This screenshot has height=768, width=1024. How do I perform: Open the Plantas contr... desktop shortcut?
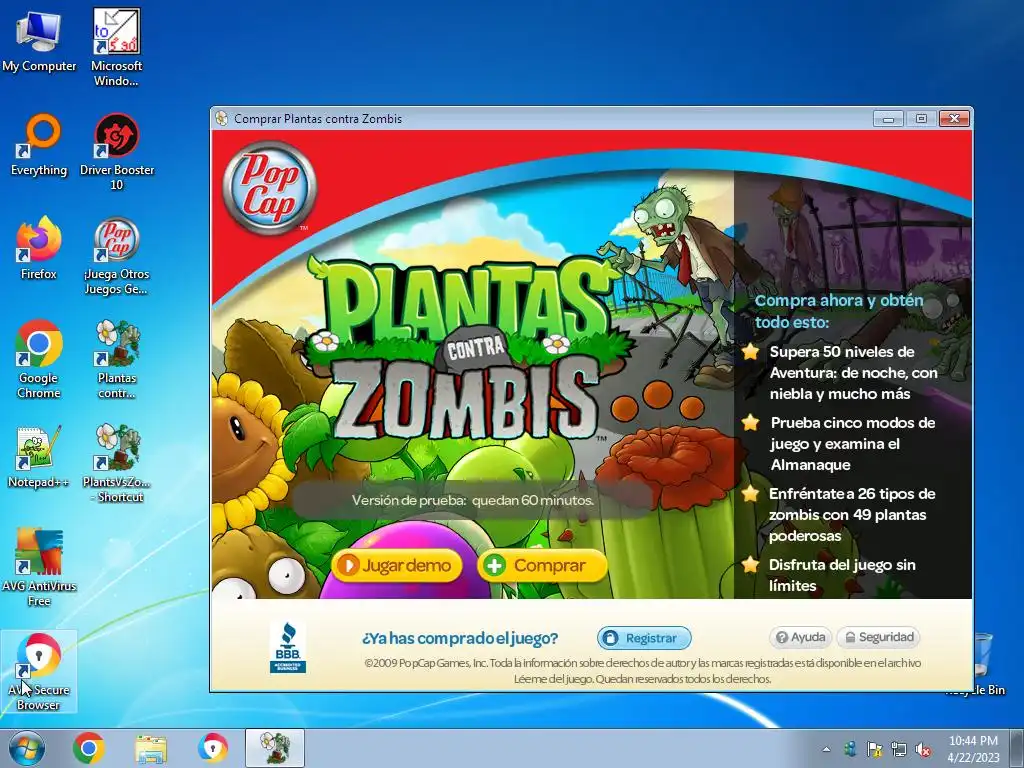pyautogui.click(x=116, y=359)
